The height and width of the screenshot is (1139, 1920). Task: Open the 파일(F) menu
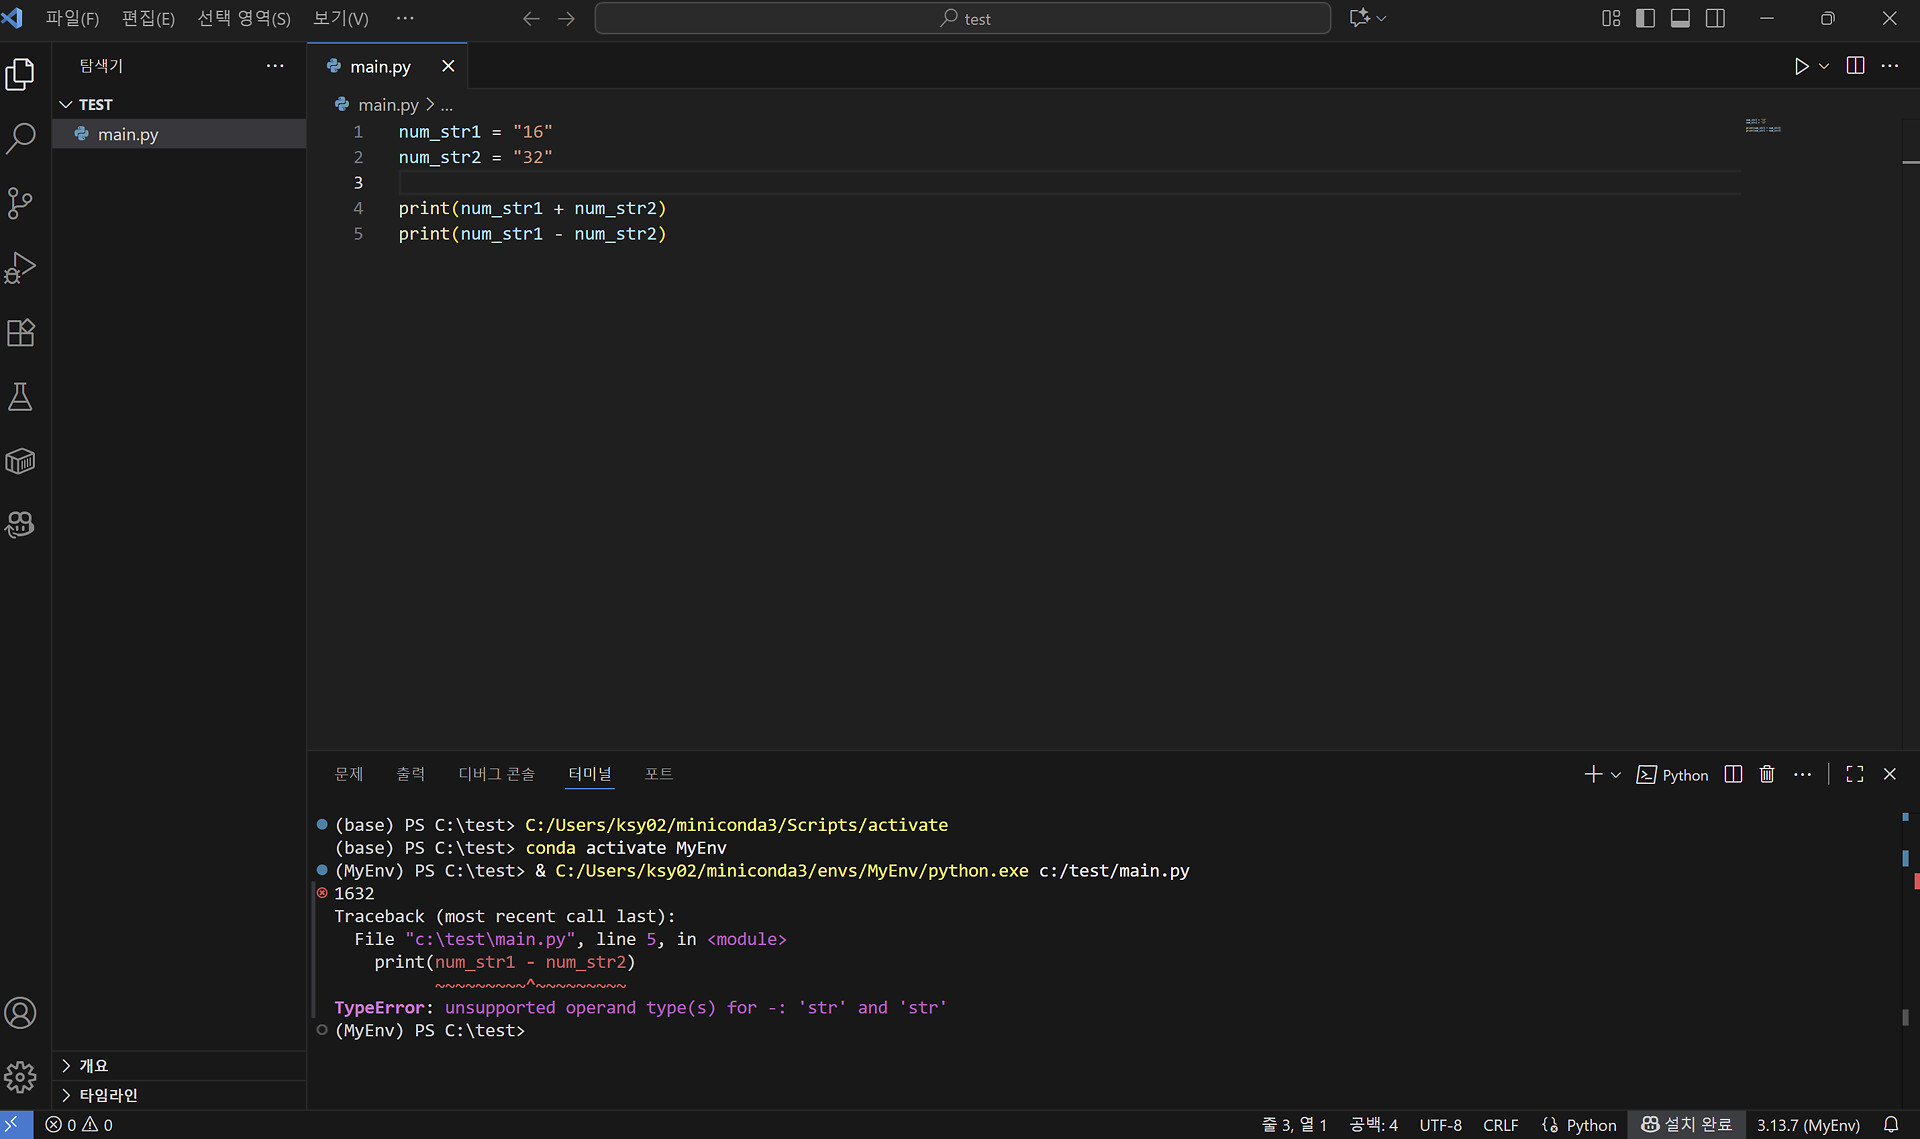click(x=72, y=18)
